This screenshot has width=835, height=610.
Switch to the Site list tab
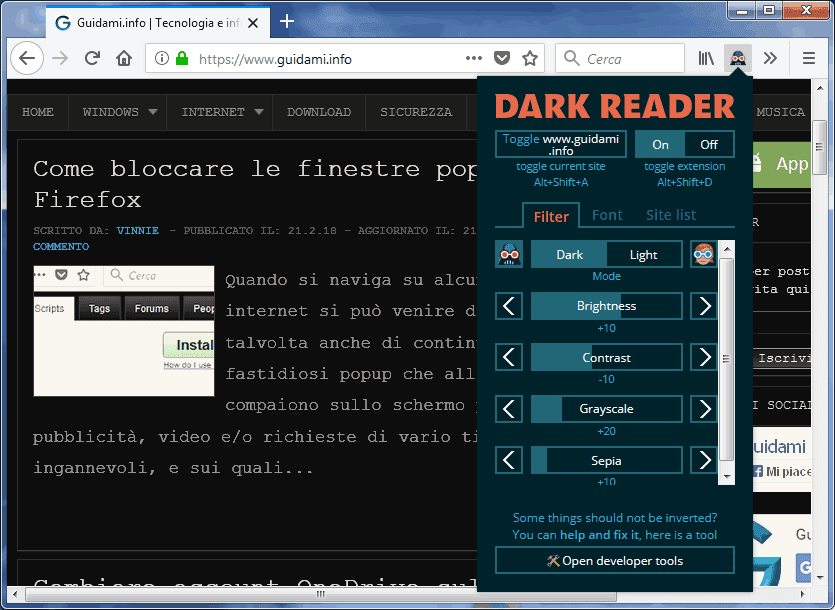[670, 215]
